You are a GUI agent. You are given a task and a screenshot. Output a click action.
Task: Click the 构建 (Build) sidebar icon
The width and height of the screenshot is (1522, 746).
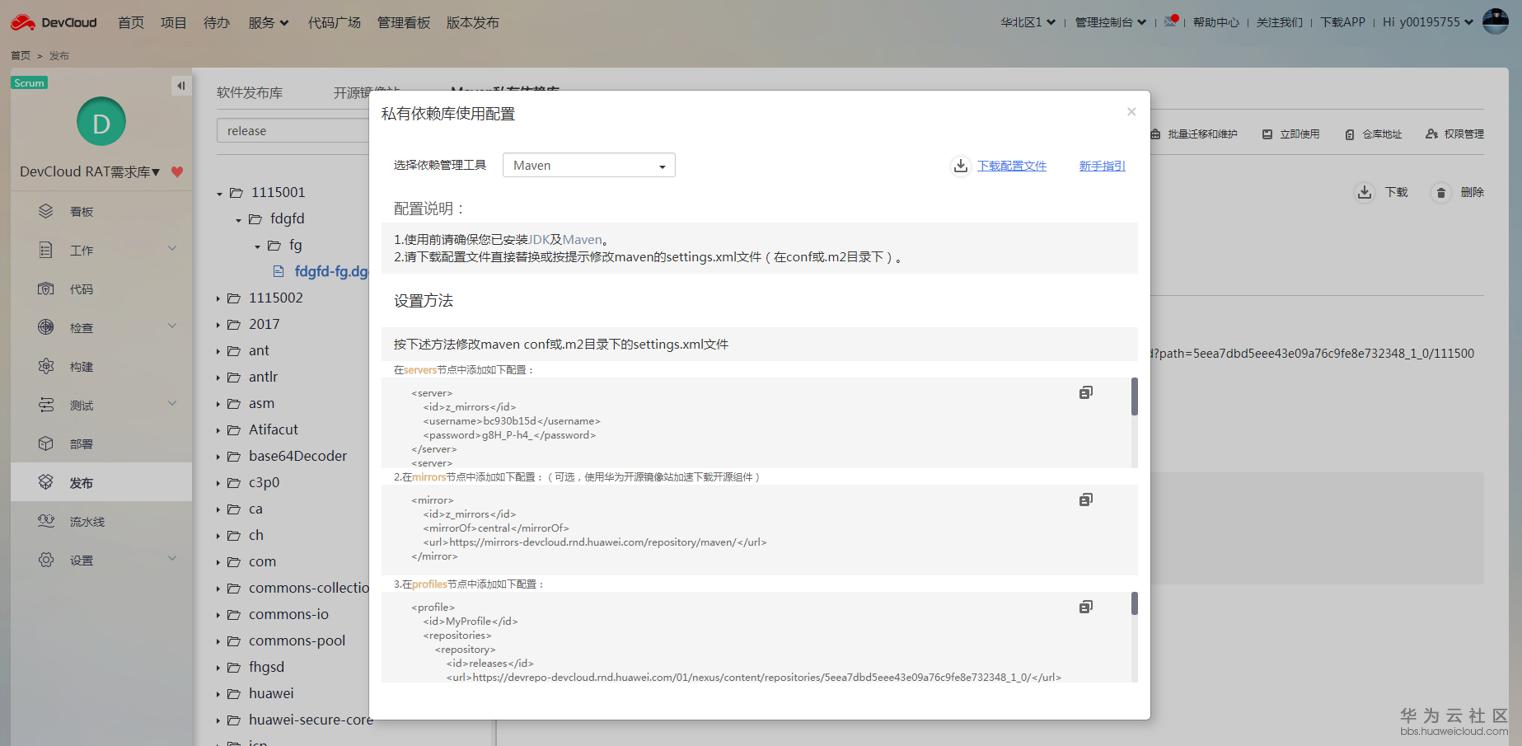pos(46,366)
